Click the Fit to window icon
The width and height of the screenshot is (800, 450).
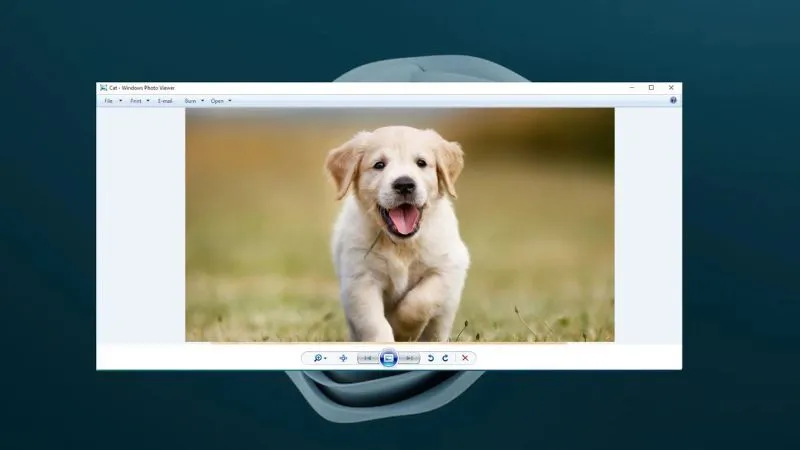point(343,358)
